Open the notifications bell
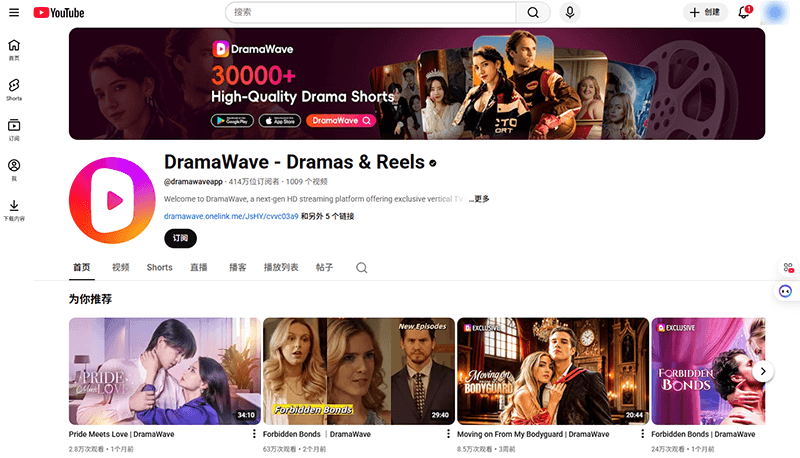800x458 pixels. (x=744, y=12)
